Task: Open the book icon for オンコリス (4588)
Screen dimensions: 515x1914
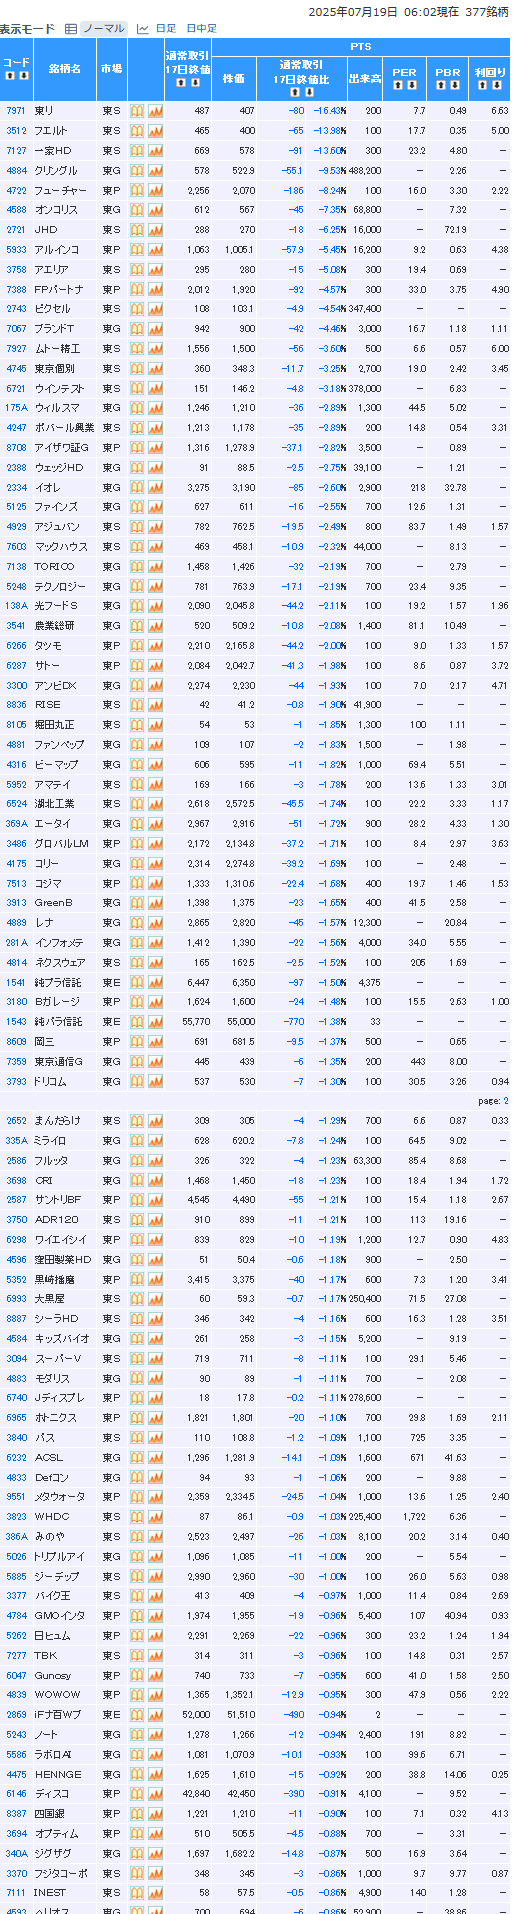Action: tap(137, 210)
